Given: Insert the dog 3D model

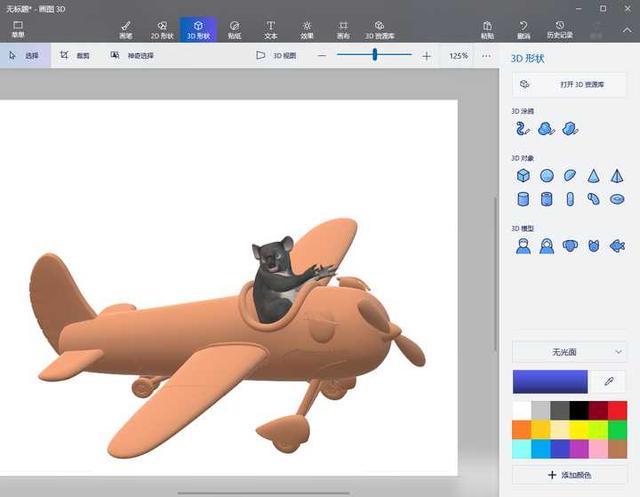Looking at the screenshot, I should [570, 246].
